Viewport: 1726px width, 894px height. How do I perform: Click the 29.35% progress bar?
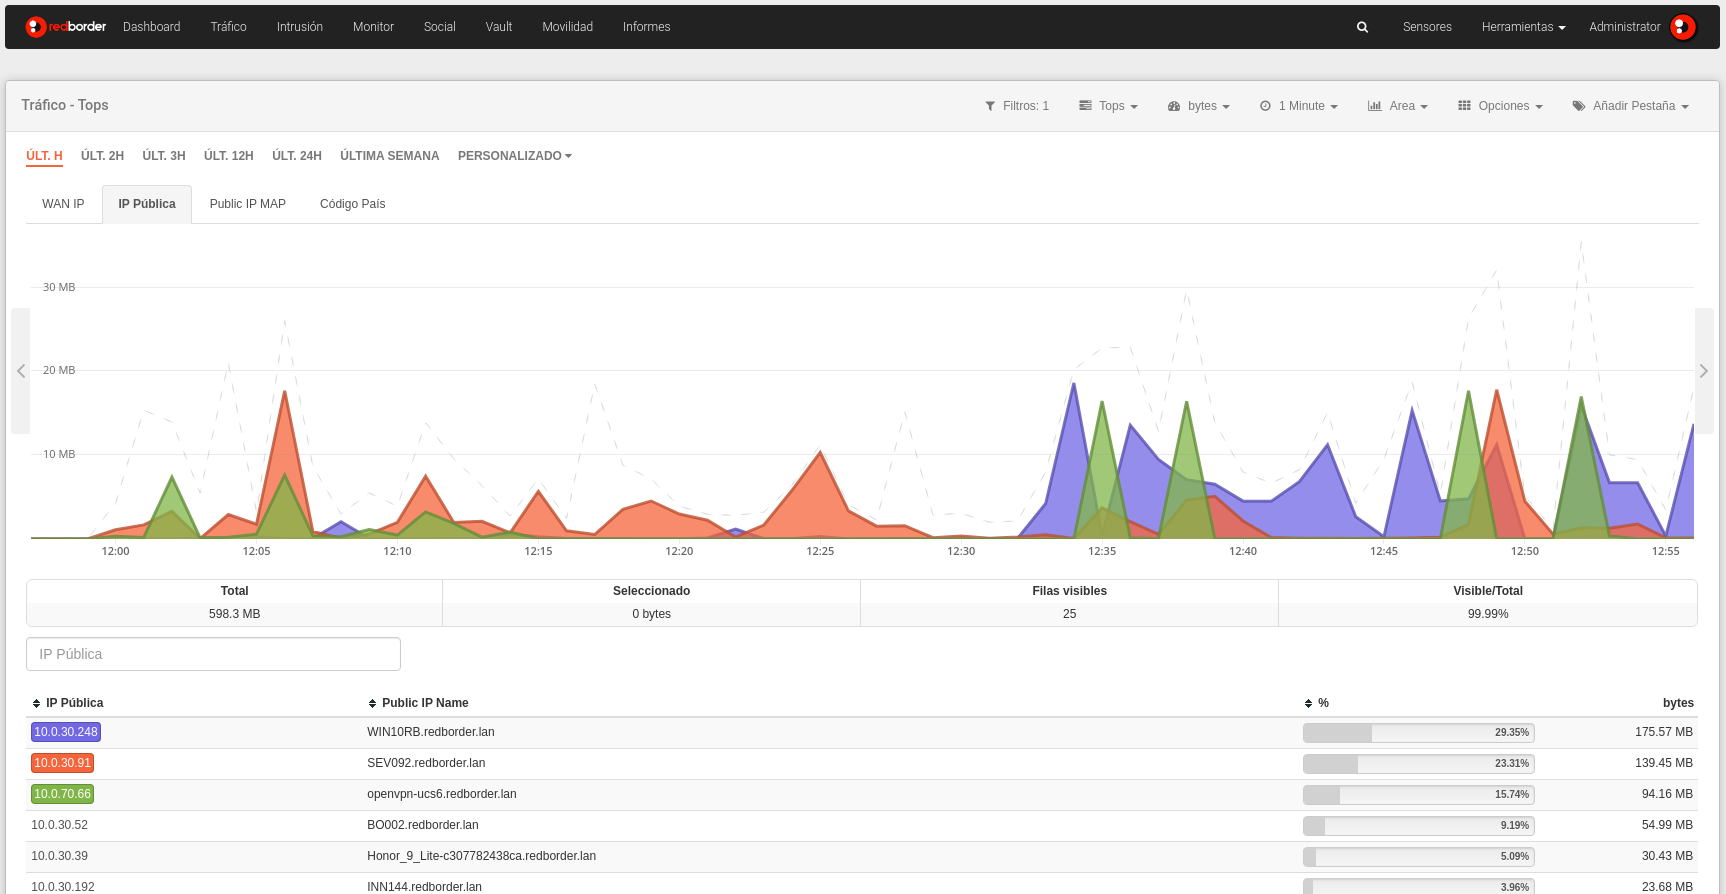tap(1418, 733)
